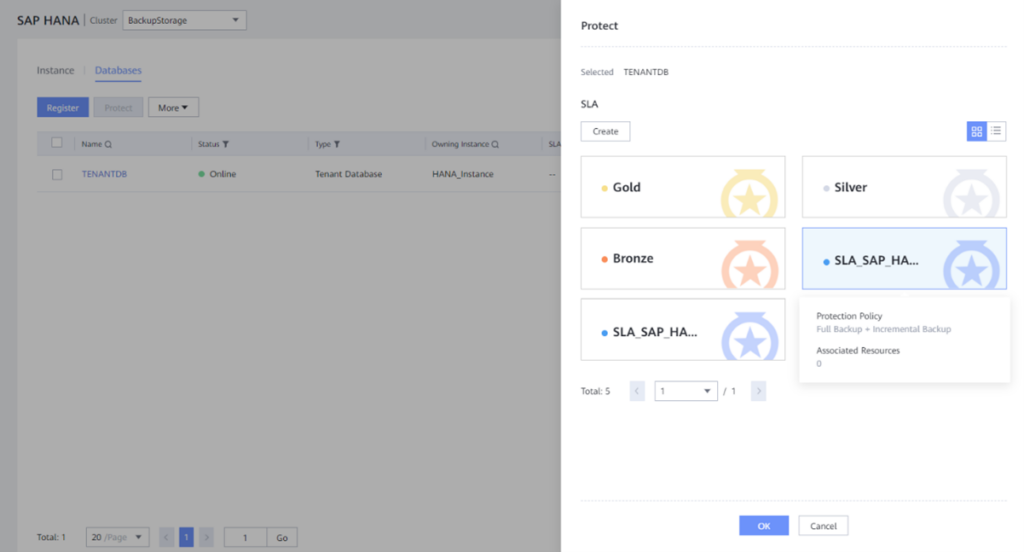This screenshot has width=1024, height=552.
Task: Click the page number input field
Action: pyautogui.click(x=245, y=537)
